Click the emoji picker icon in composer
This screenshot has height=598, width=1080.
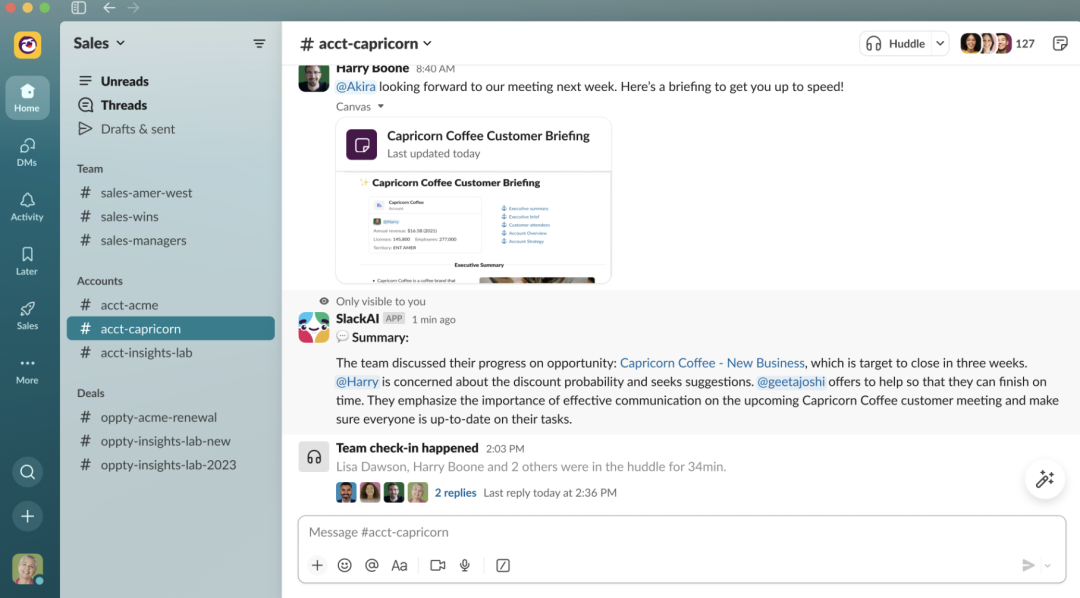(344, 565)
